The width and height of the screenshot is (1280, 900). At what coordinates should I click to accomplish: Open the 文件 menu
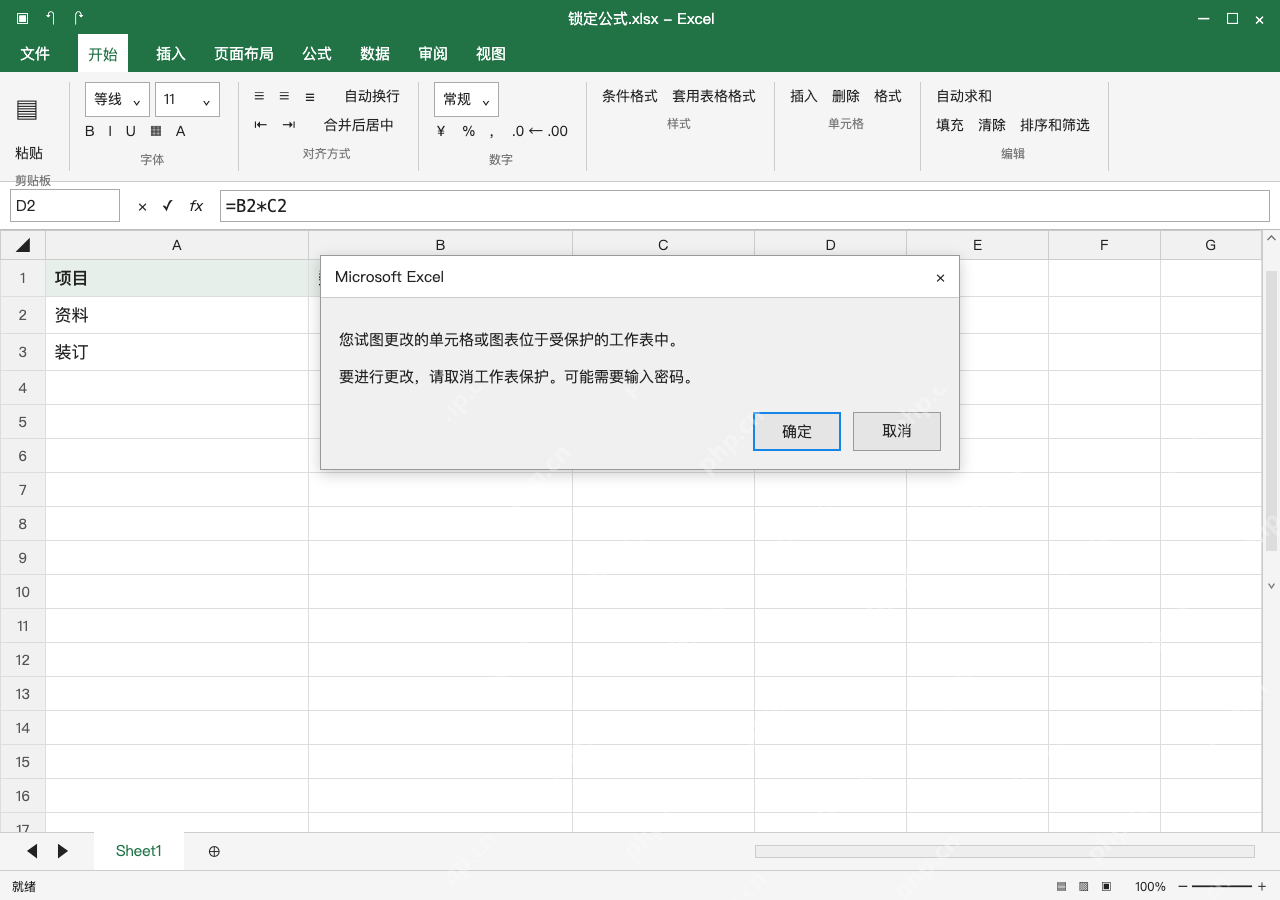click(35, 54)
